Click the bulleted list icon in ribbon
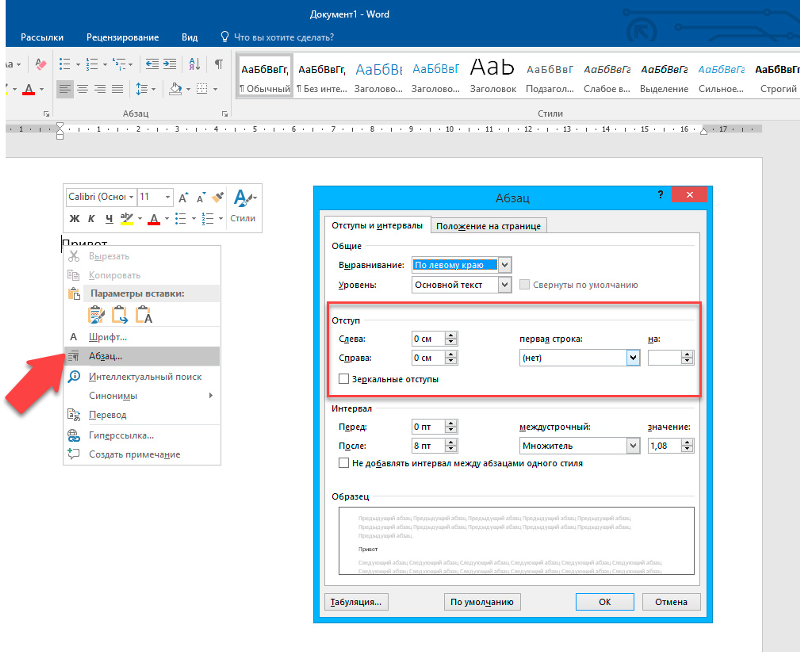Image resolution: width=800 pixels, height=652 pixels. tap(65, 64)
